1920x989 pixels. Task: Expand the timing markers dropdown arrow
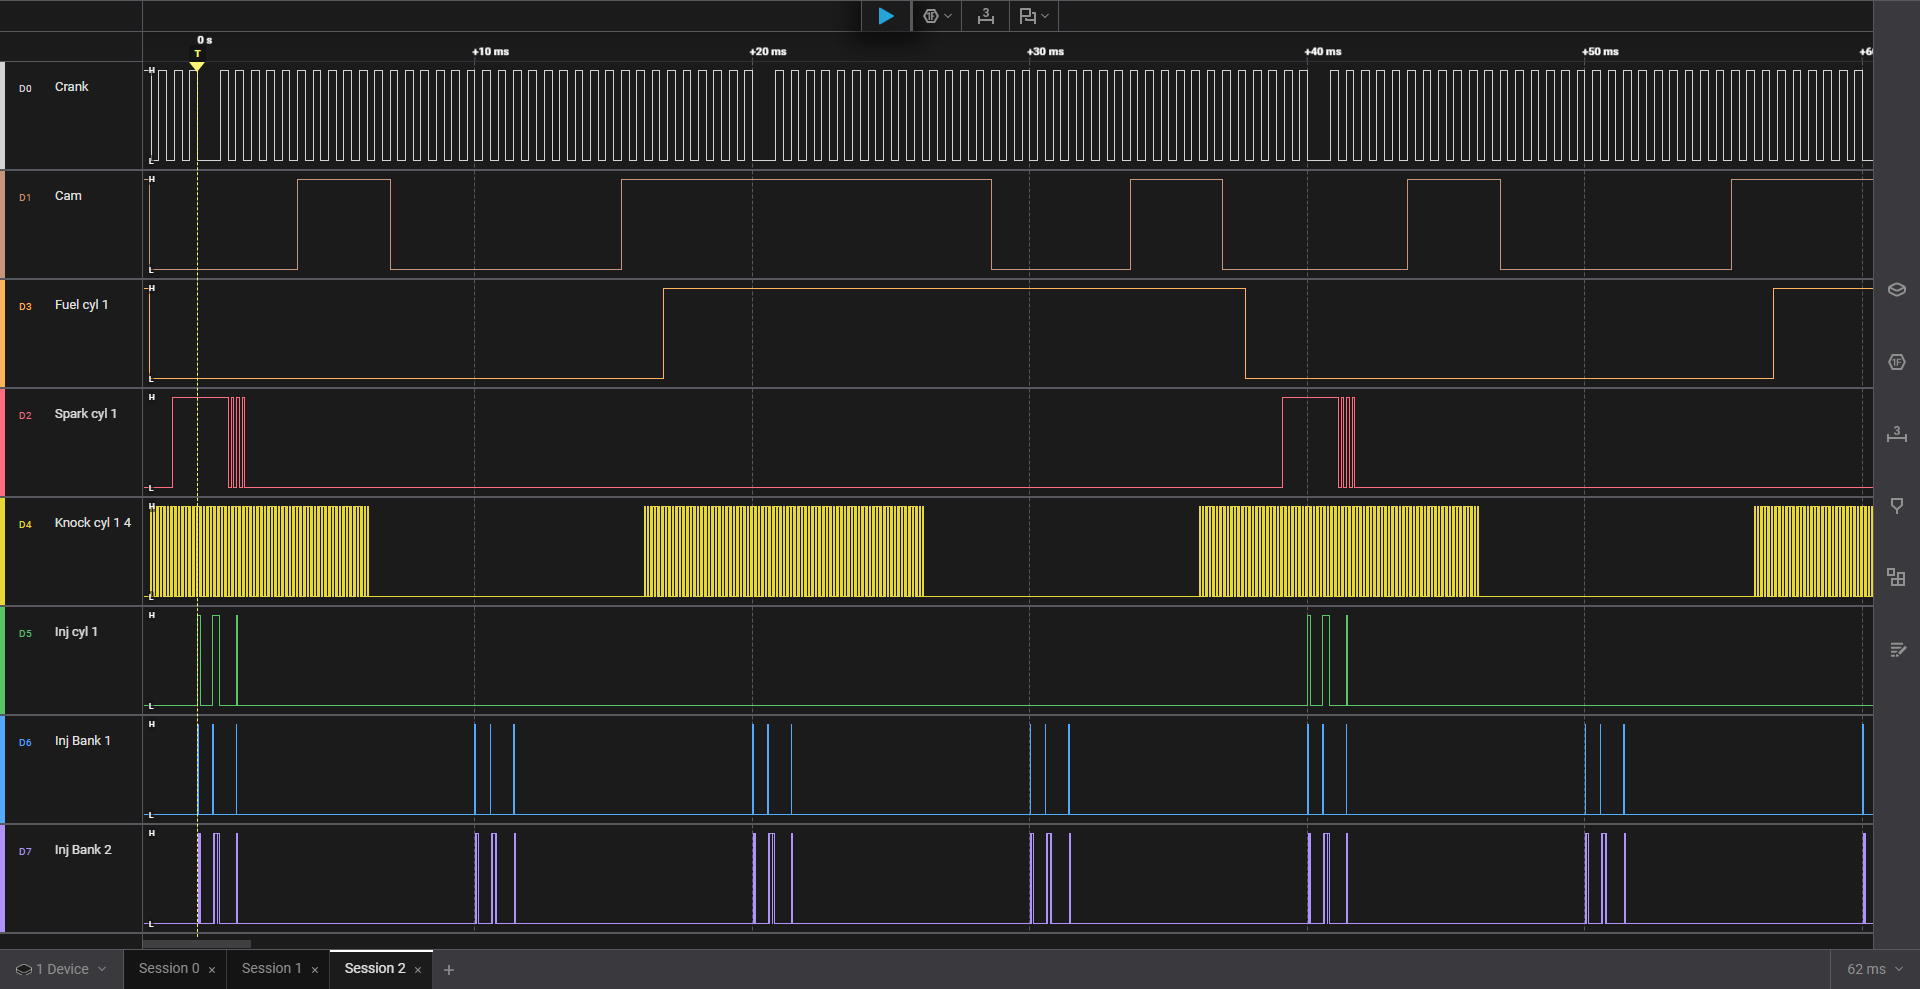(1045, 16)
